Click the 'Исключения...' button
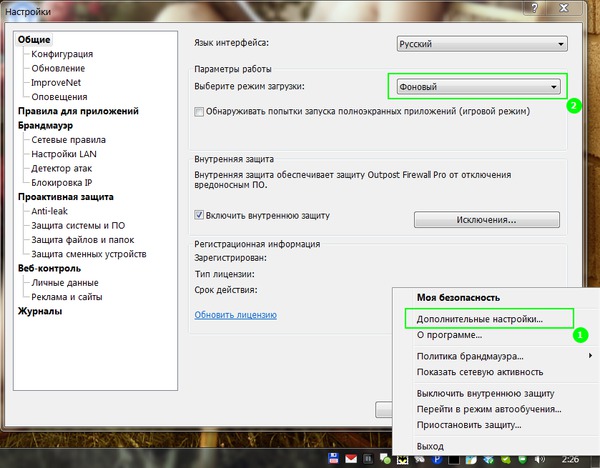 click(486, 220)
